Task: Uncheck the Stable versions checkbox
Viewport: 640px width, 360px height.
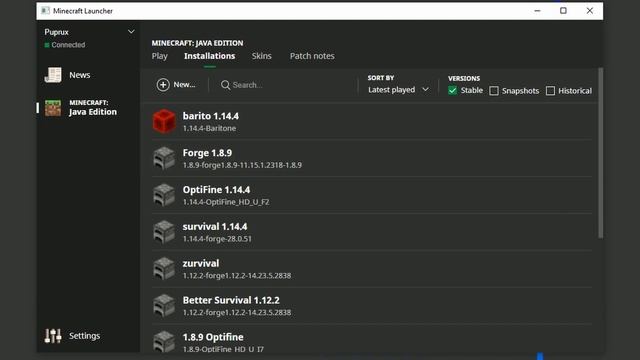Action: (x=452, y=90)
